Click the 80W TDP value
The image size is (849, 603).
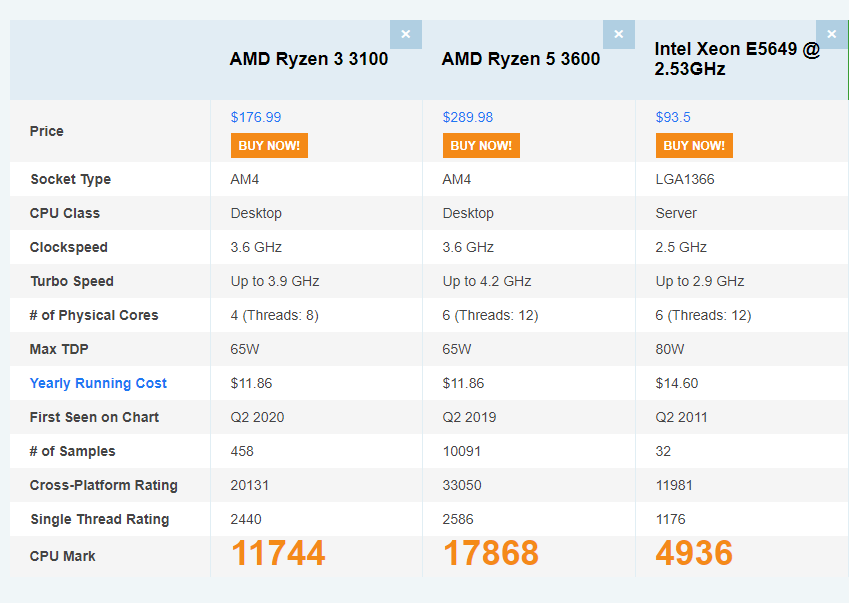click(x=670, y=349)
